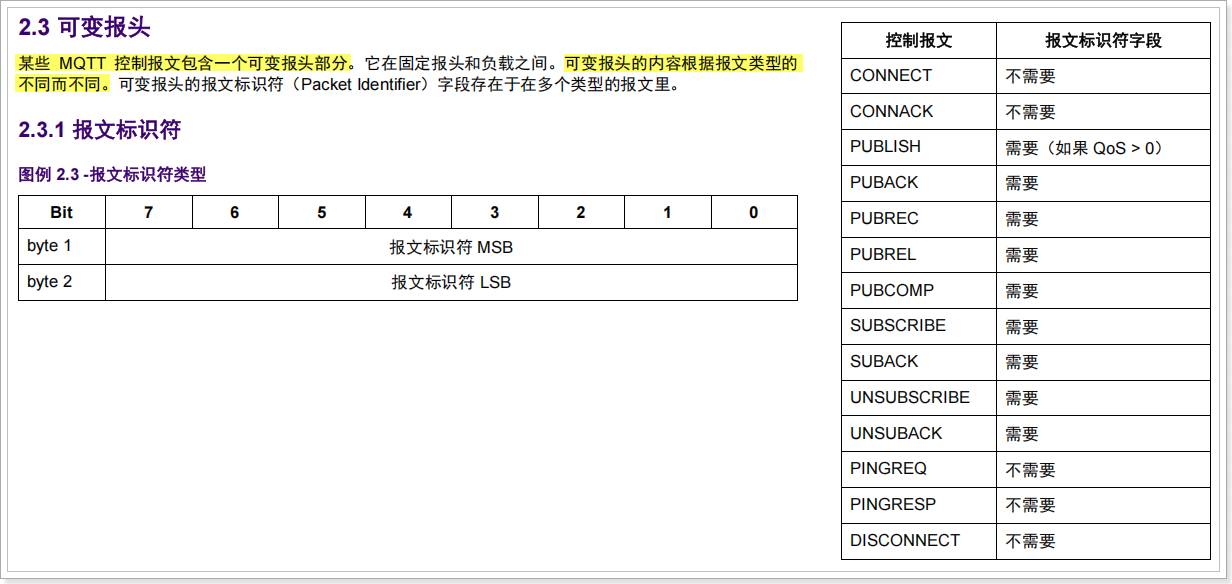The width and height of the screenshot is (1232, 584).
Task: Click the PINGRESP cell
Action: click(919, 505)
